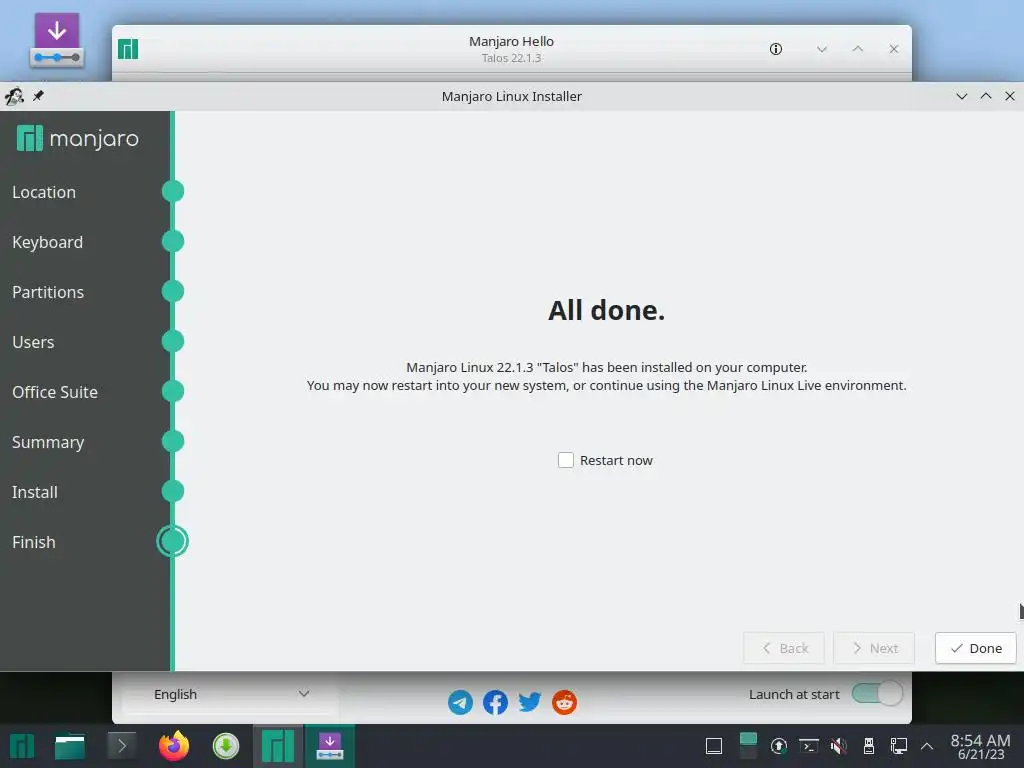Open the terminal launcher in taskbar
Image resolution: width=1024 pixels, height=768 pixels.
[121, 746]
